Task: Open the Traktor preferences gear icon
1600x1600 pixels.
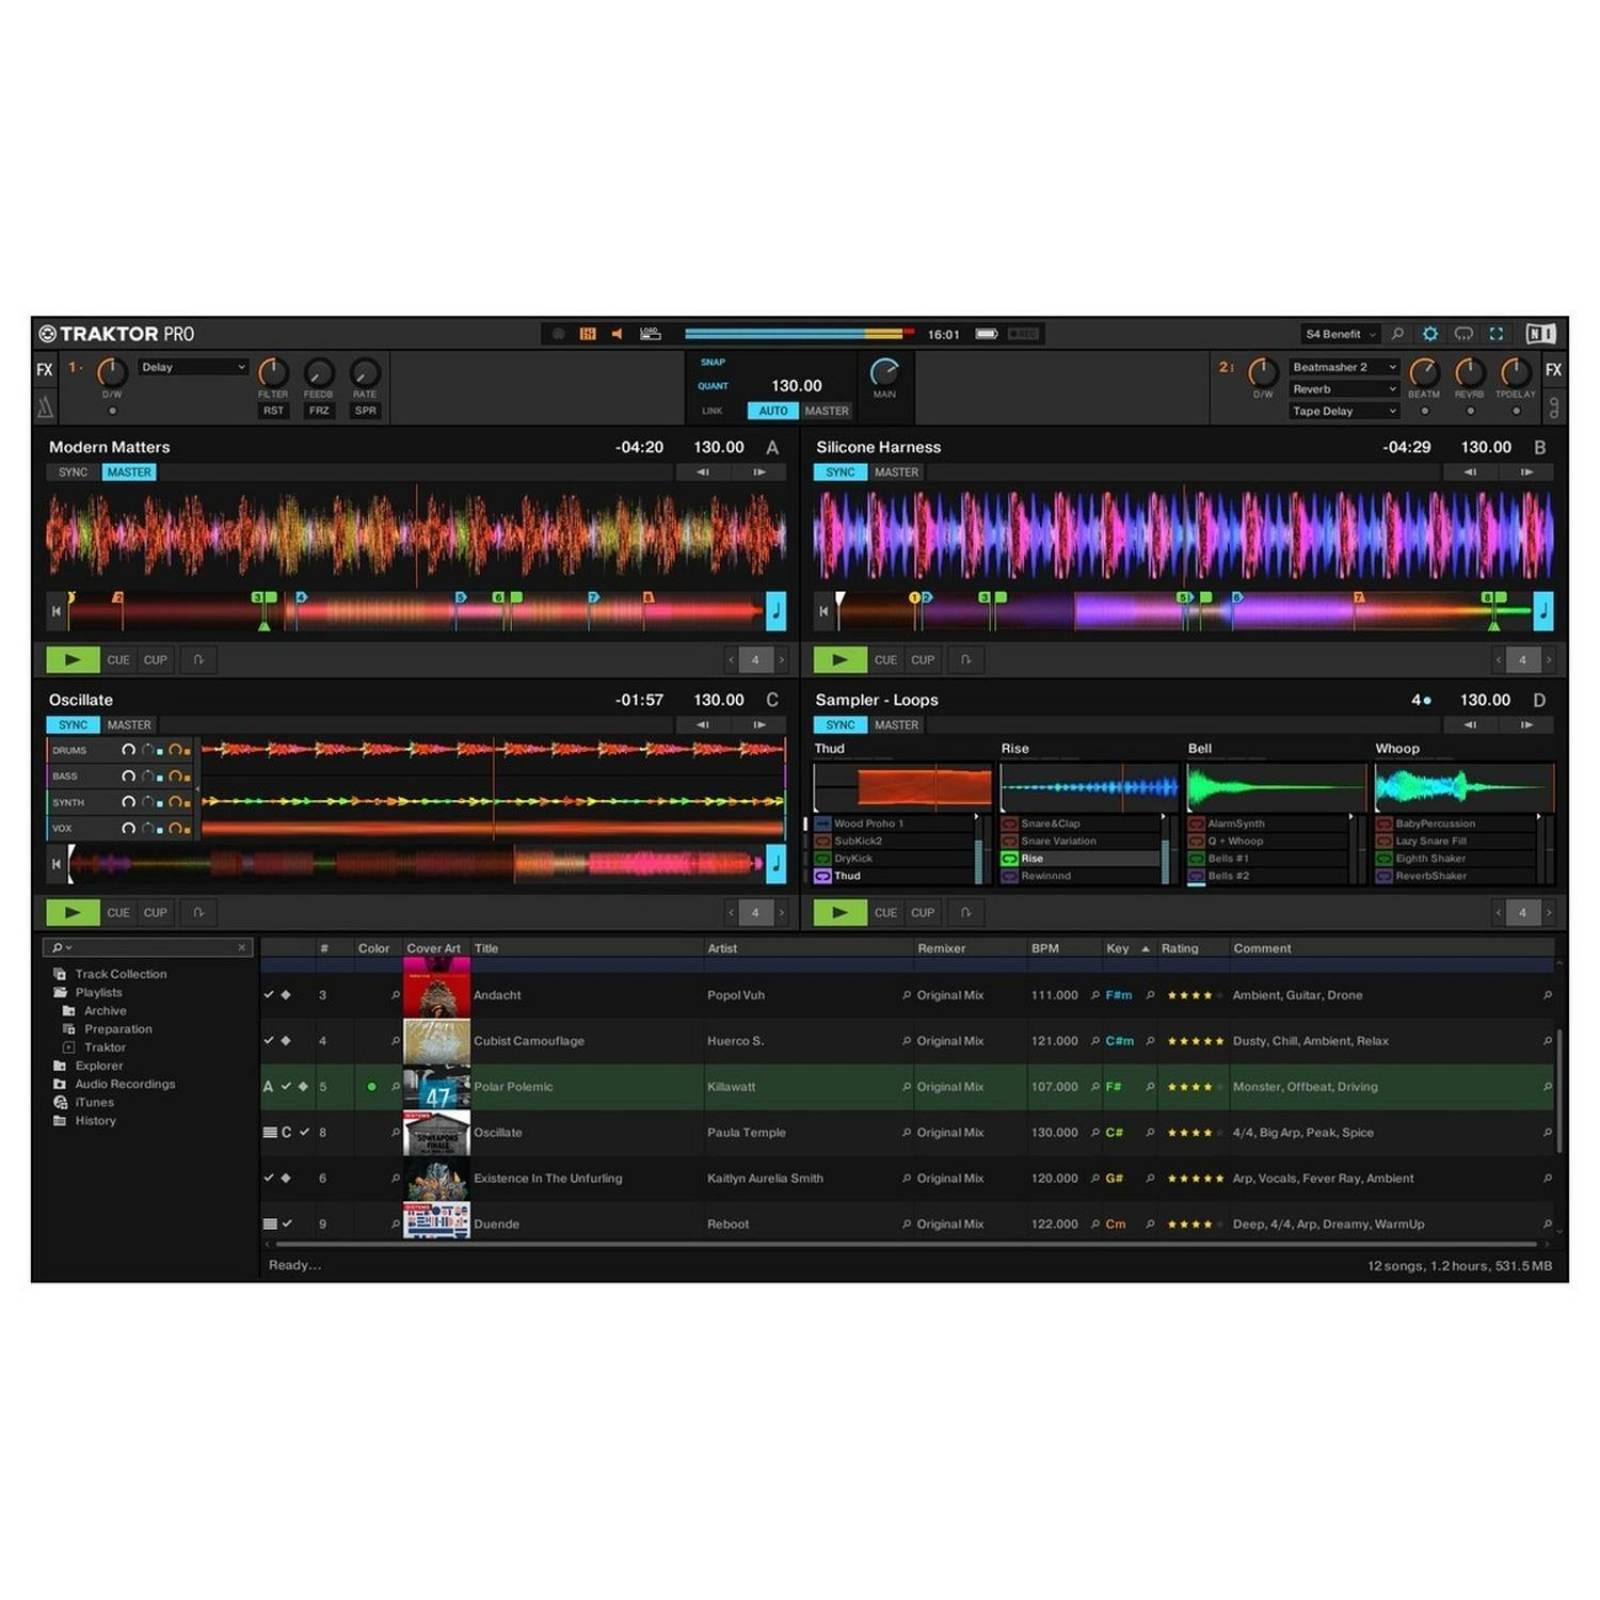Action: pos(1430,333)
